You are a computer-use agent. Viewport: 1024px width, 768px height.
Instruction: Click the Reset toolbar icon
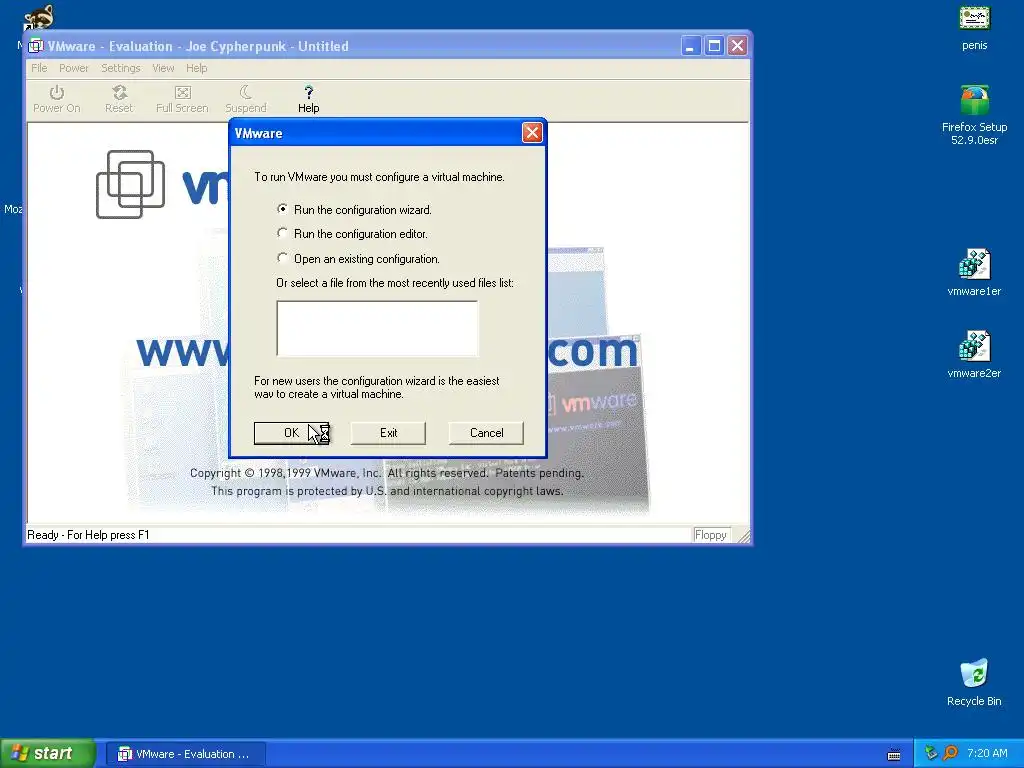click(119, 99)
